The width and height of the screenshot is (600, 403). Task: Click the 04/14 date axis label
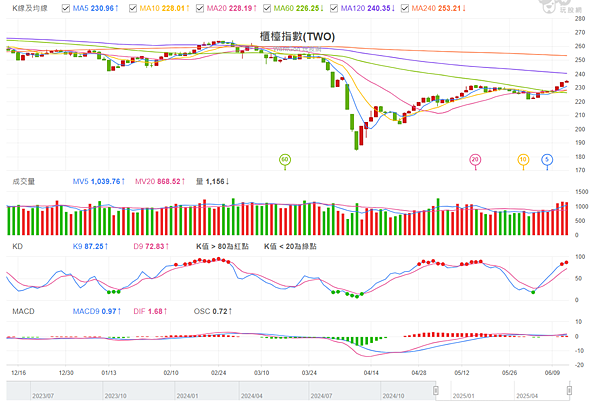tap(371, 372)
